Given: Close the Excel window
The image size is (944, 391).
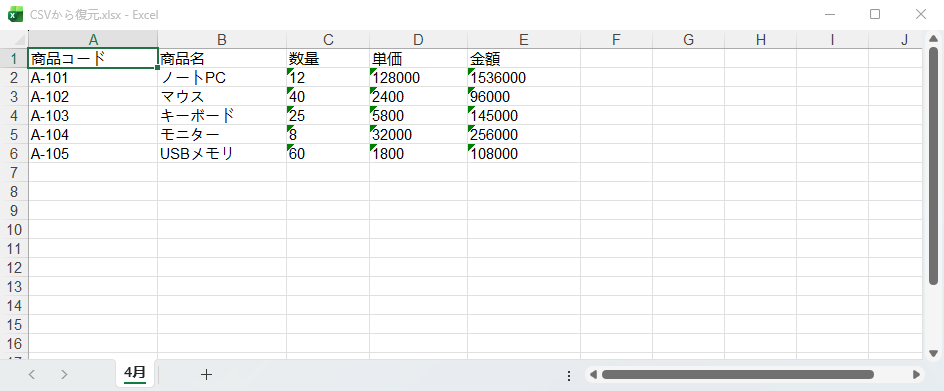Looking at the screenshot, I should (x=921, y=14).
